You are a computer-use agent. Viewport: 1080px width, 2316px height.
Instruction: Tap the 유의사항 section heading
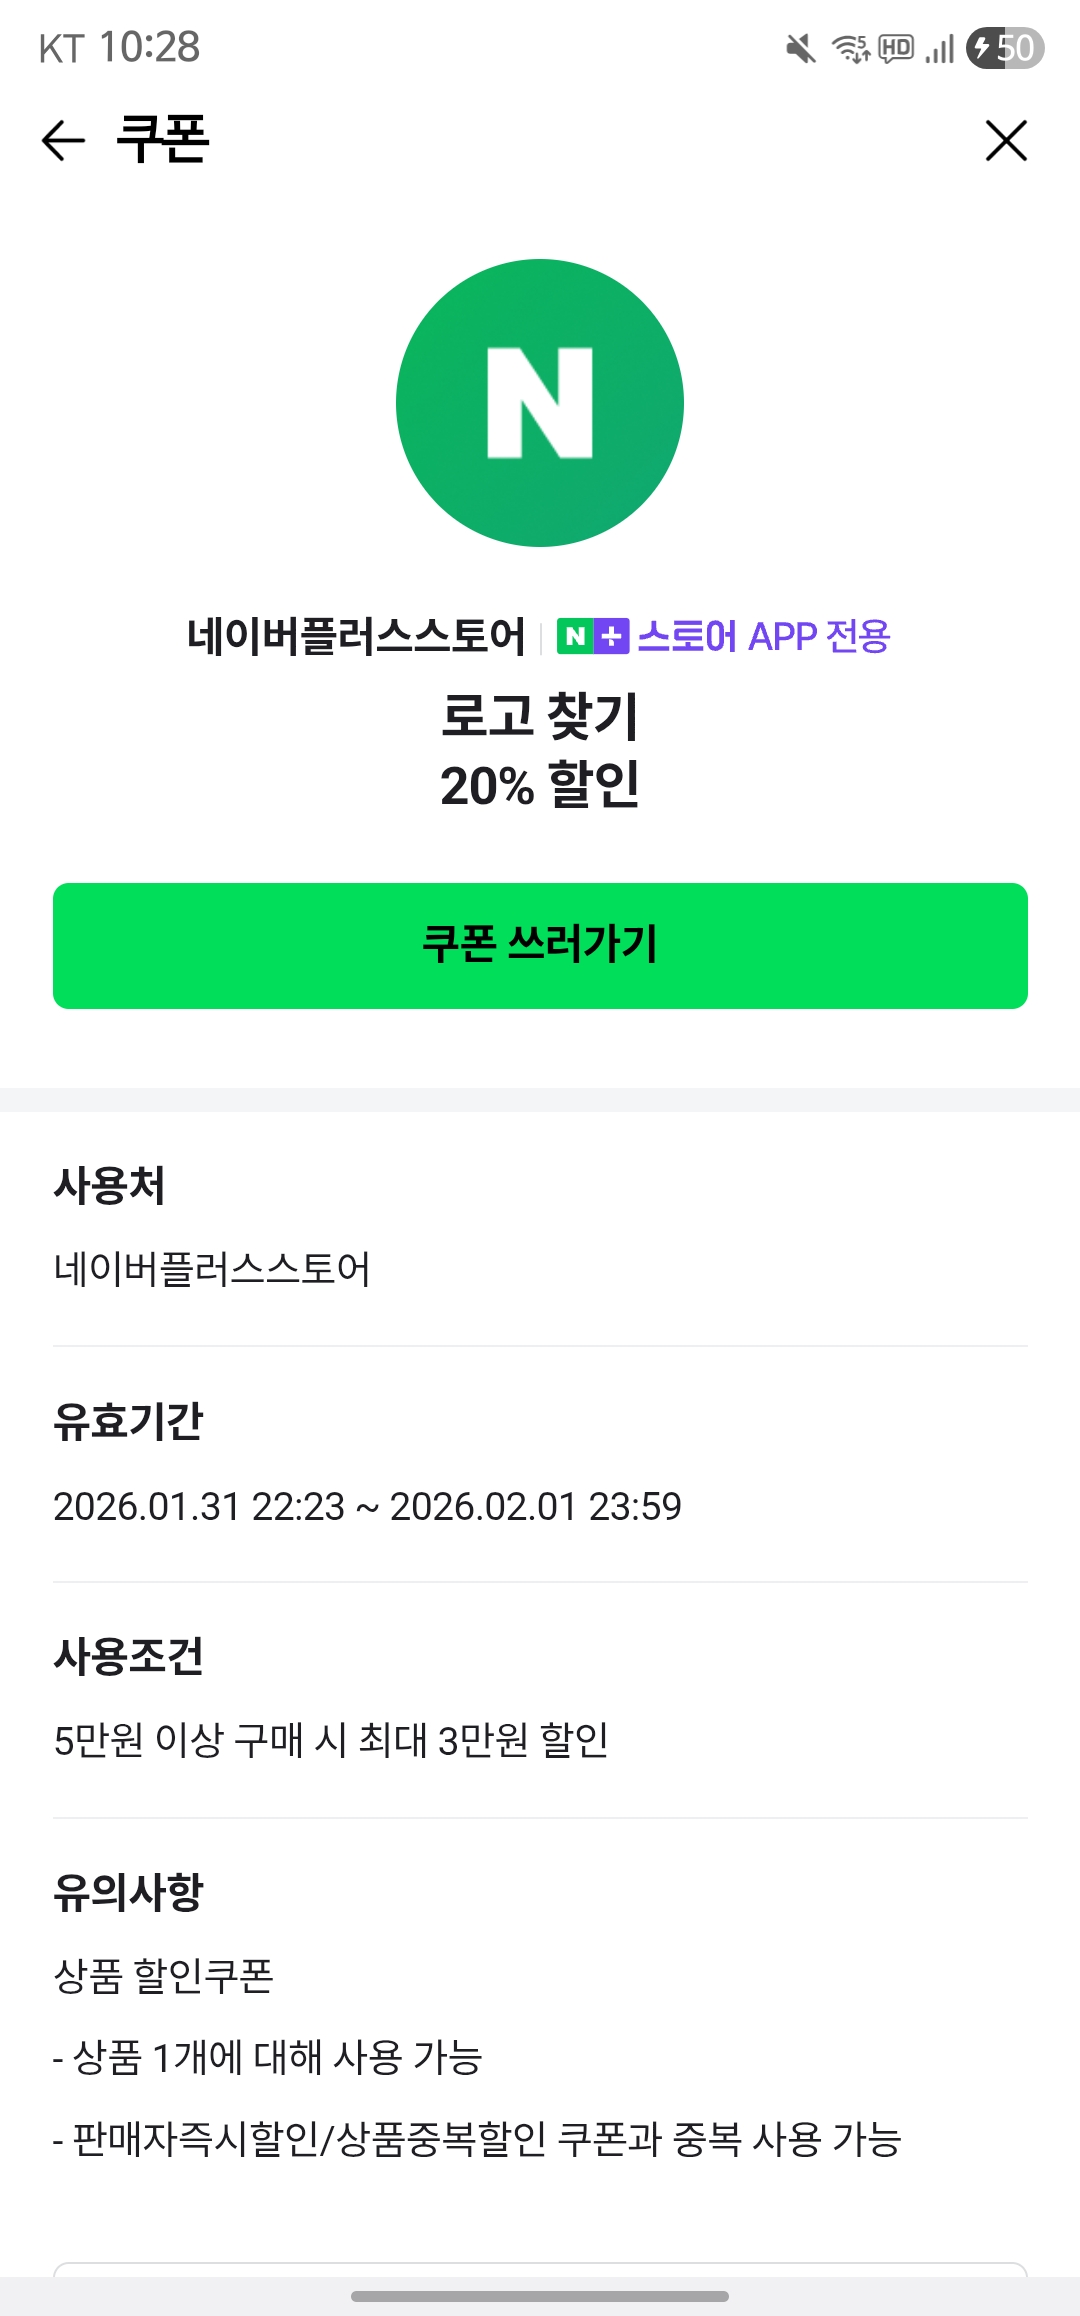[128, 1892]
